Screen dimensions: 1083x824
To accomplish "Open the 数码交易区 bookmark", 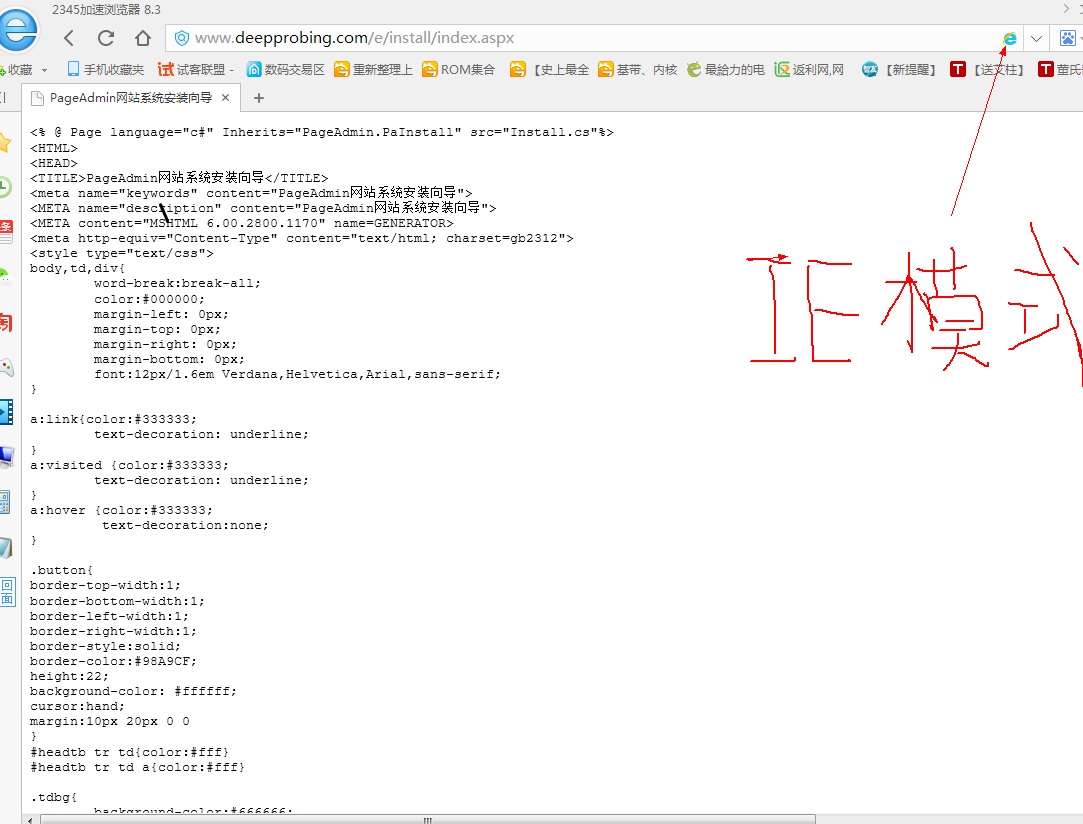I will (x=286, y=70).
